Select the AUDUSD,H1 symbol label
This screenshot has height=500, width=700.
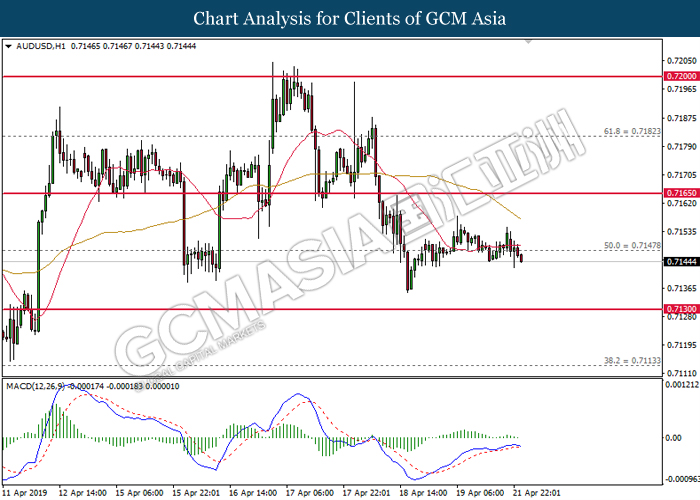(41, 46)
